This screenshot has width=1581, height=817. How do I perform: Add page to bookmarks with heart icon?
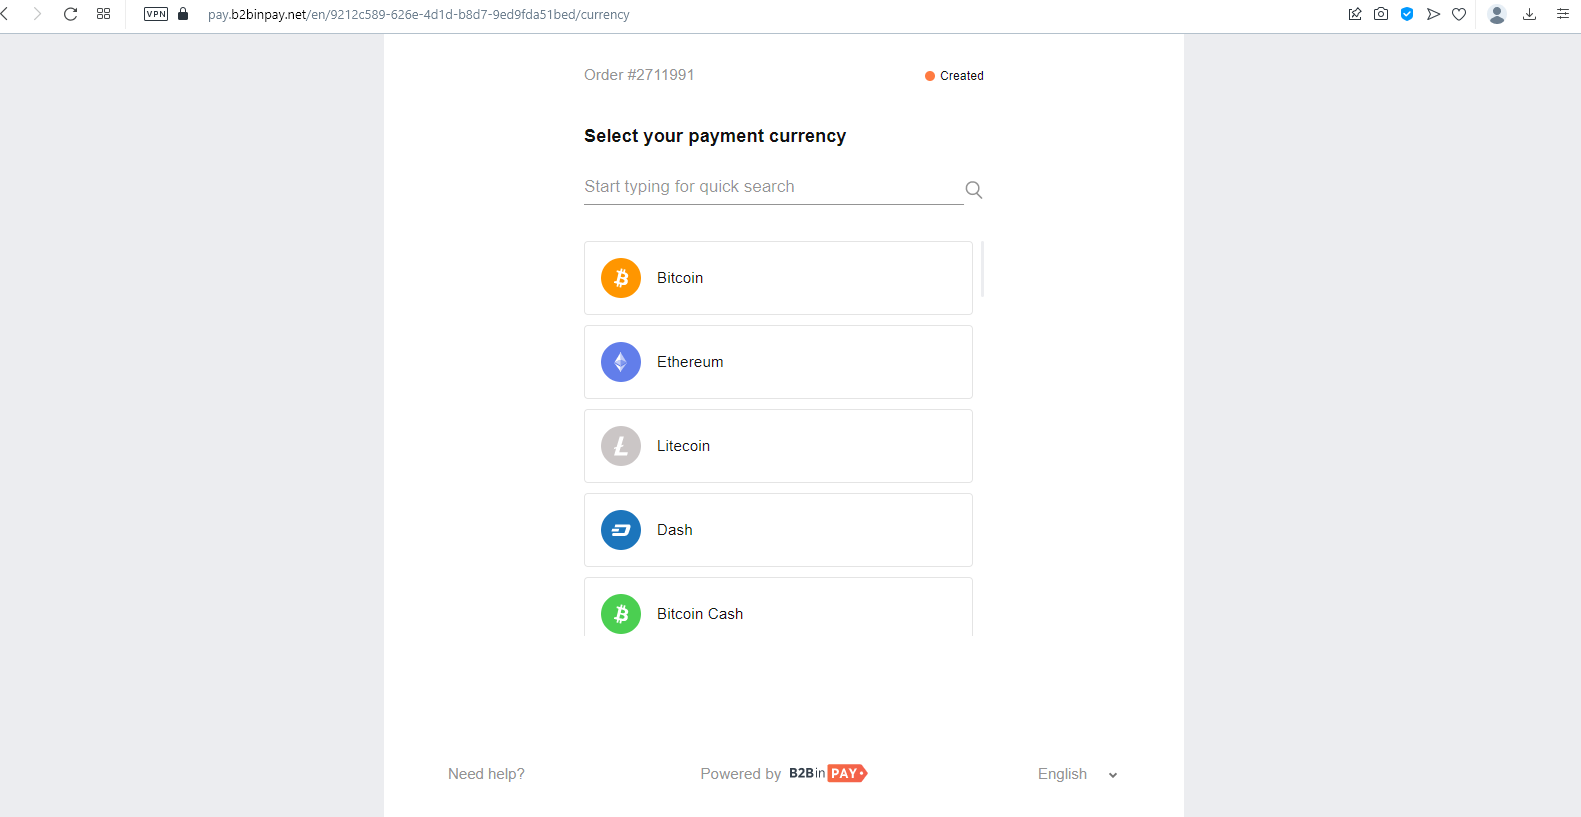tap(1459, 14)
